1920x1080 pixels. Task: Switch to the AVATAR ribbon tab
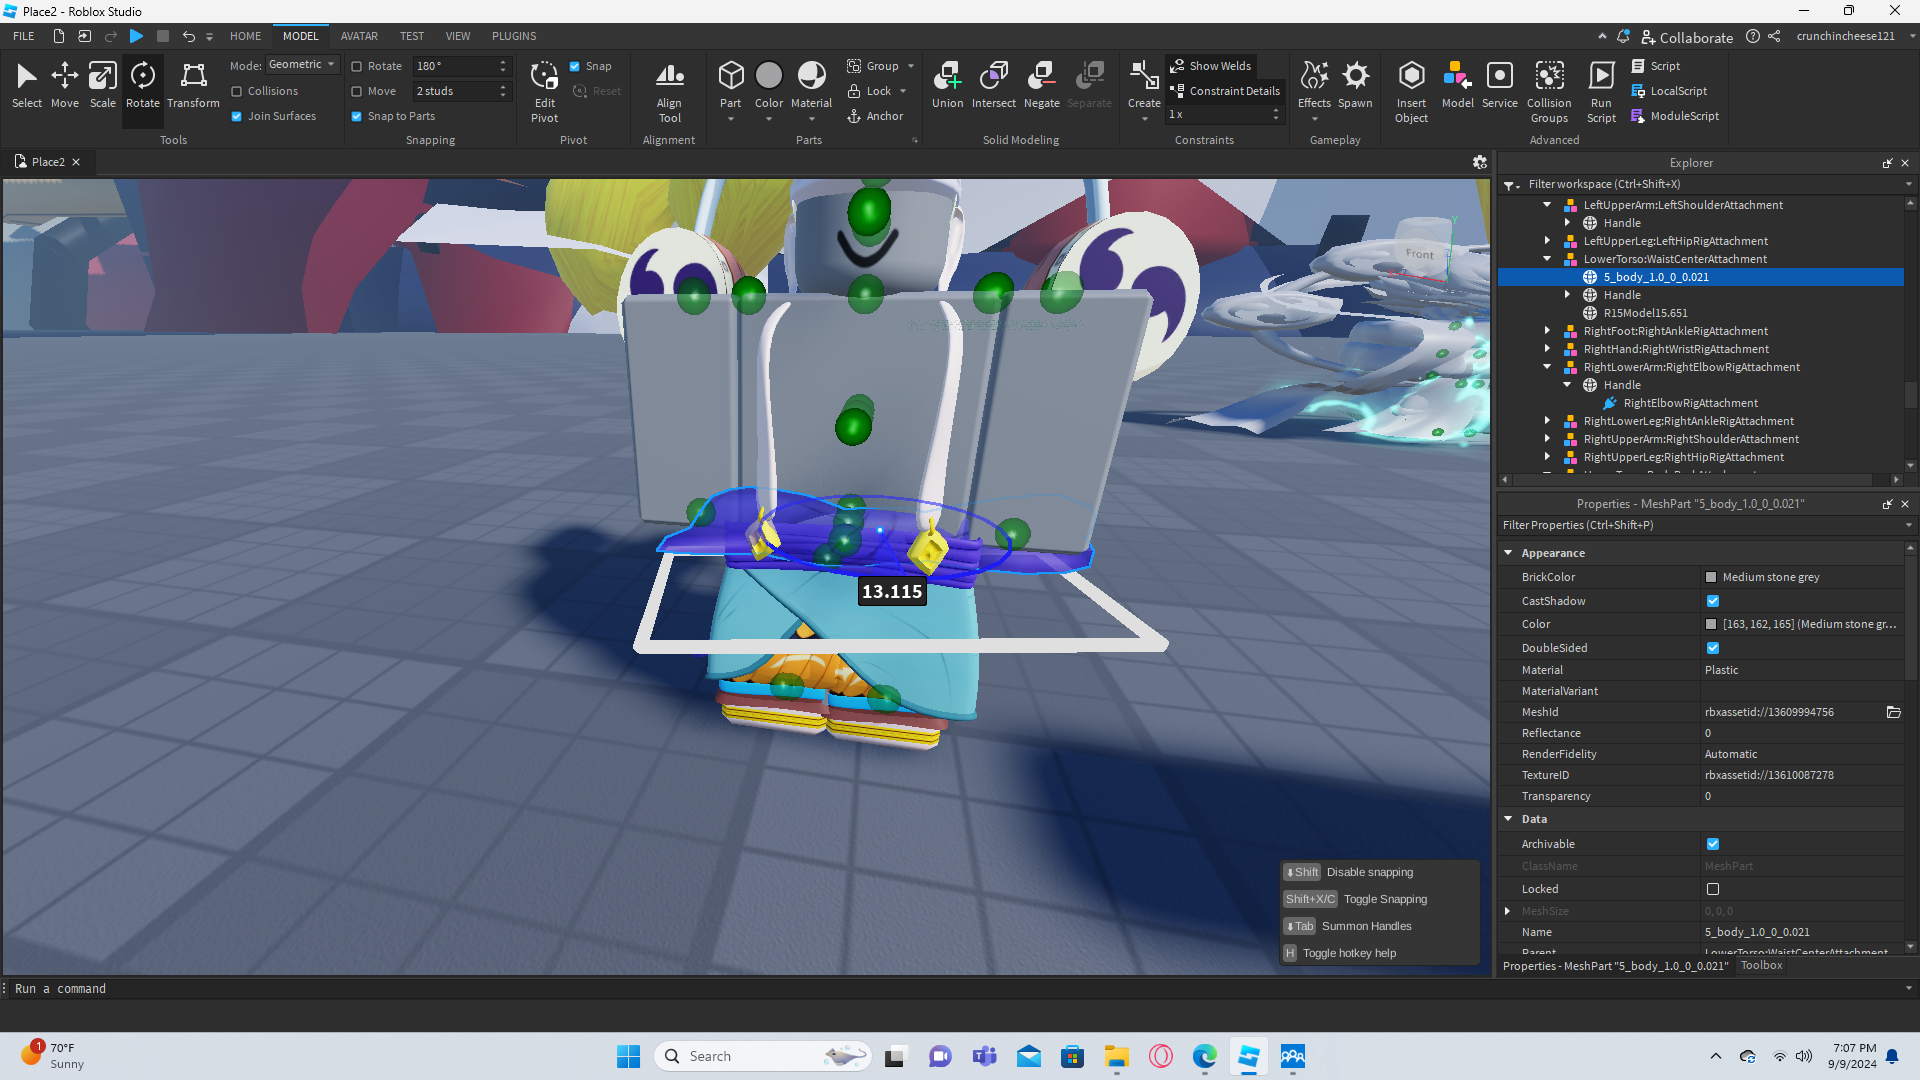click(x=359, y=36)
